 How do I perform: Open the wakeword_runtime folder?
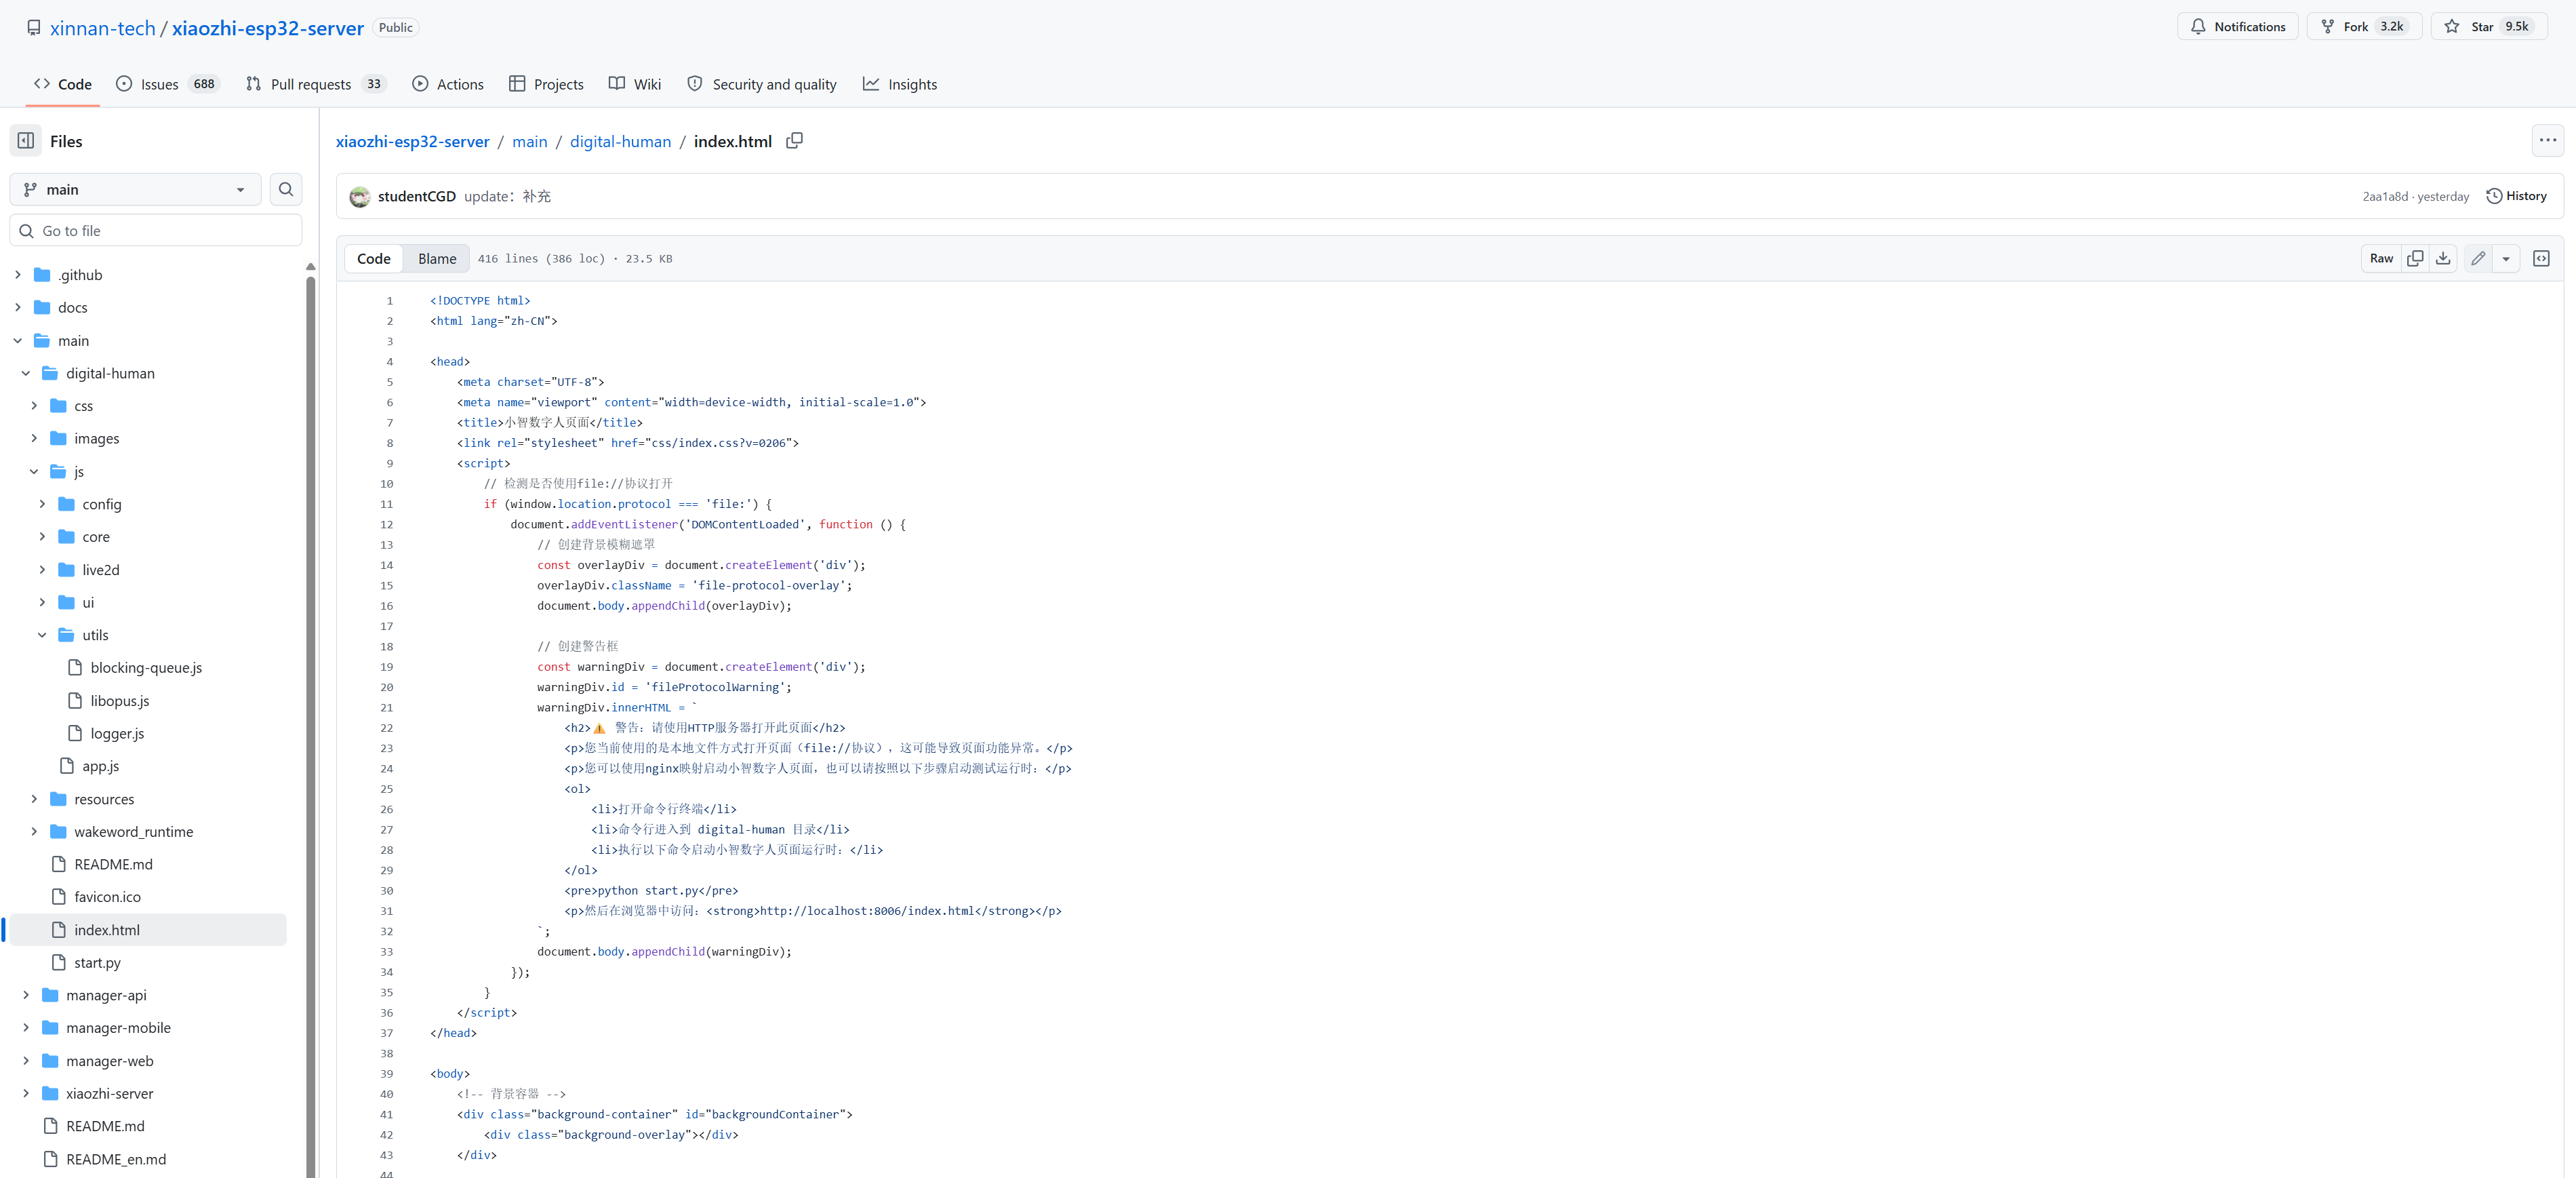pos(133,832)
